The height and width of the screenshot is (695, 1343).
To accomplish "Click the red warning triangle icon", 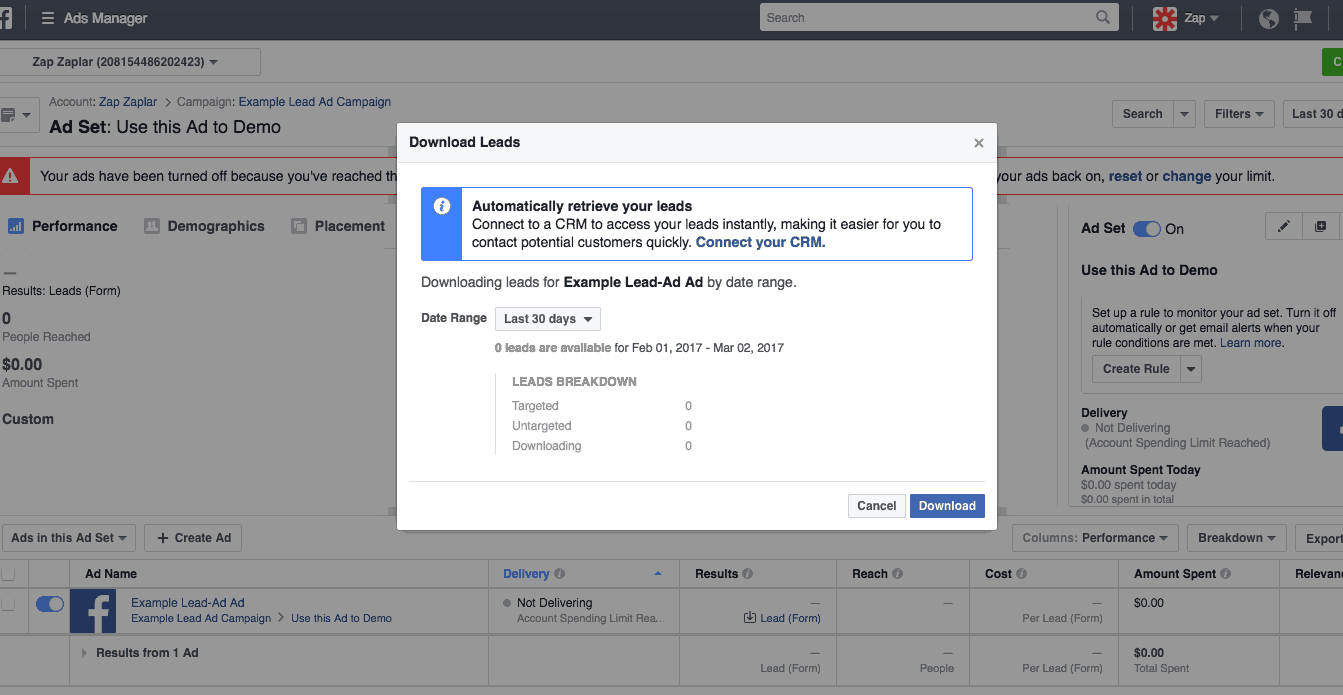I will pyautogui.click(x=10, y=176).
